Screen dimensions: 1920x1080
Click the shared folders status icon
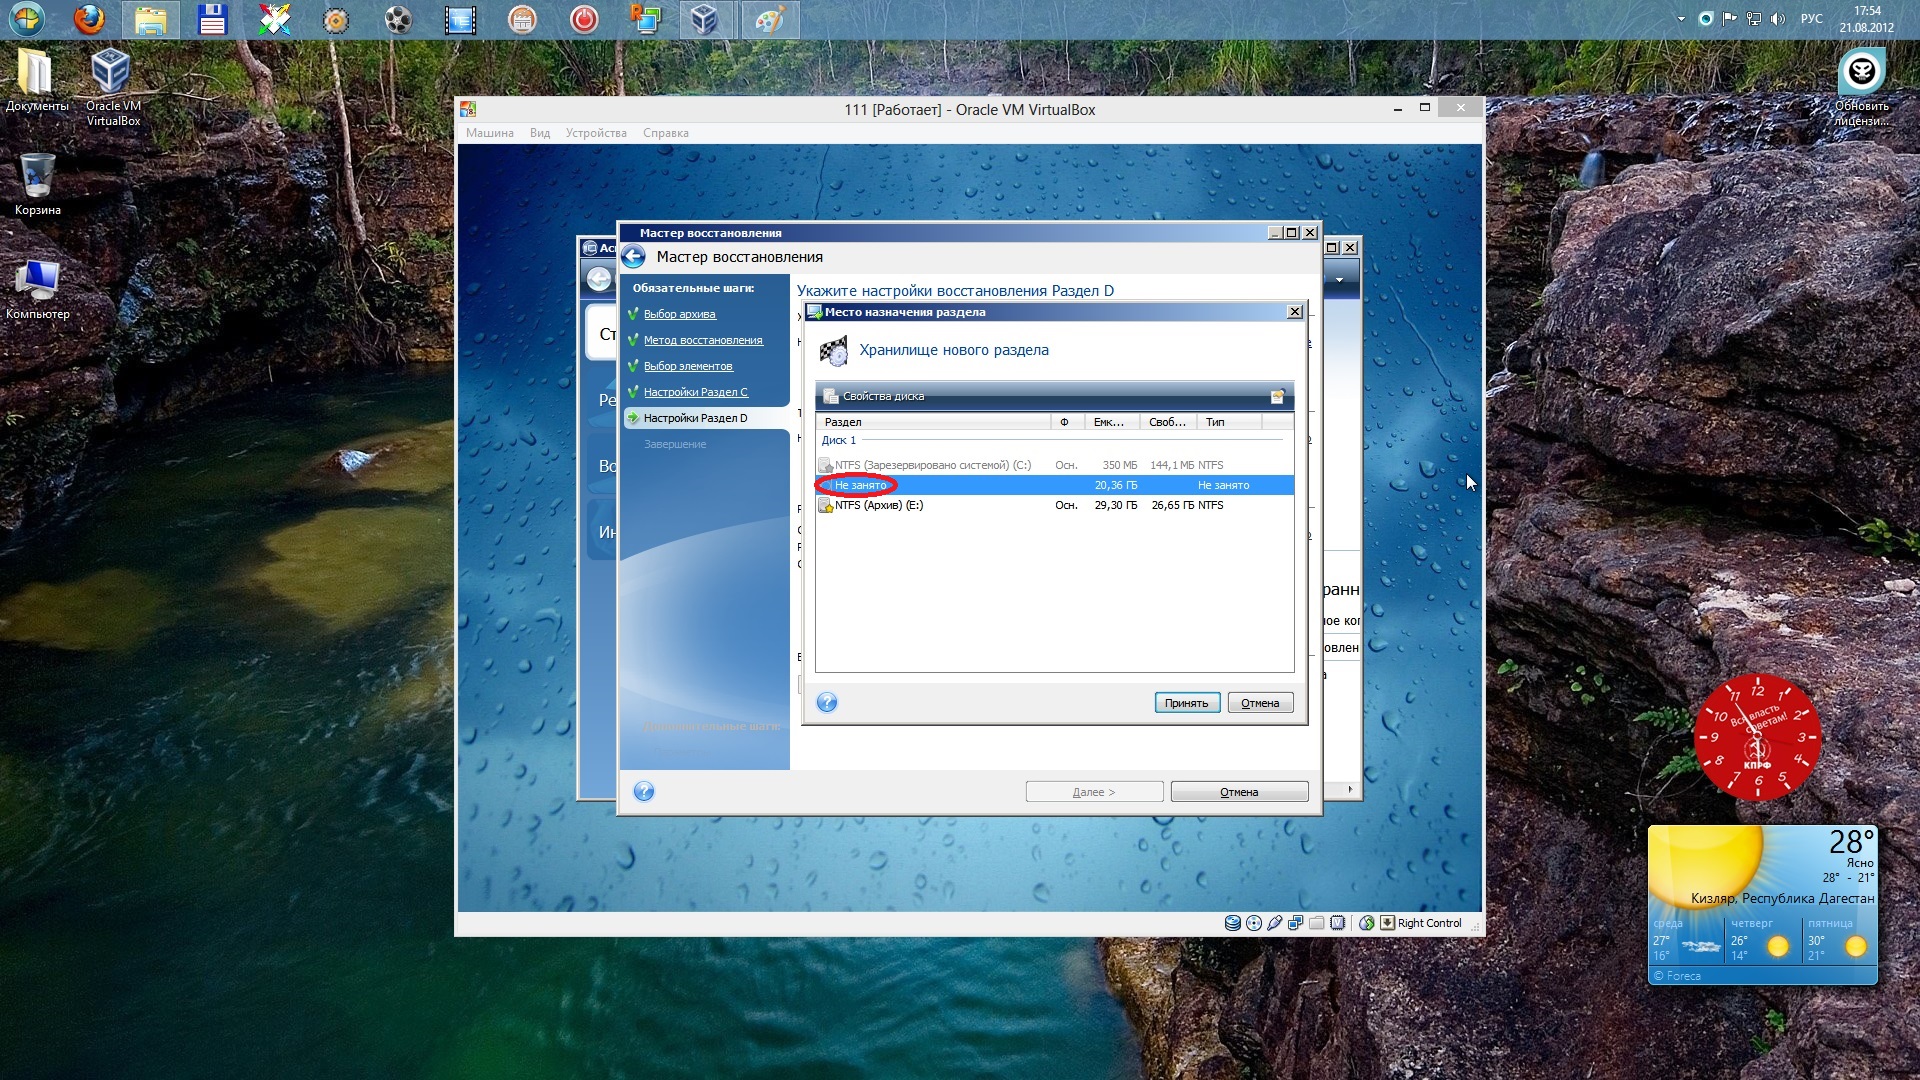[x=1317, y=923]
